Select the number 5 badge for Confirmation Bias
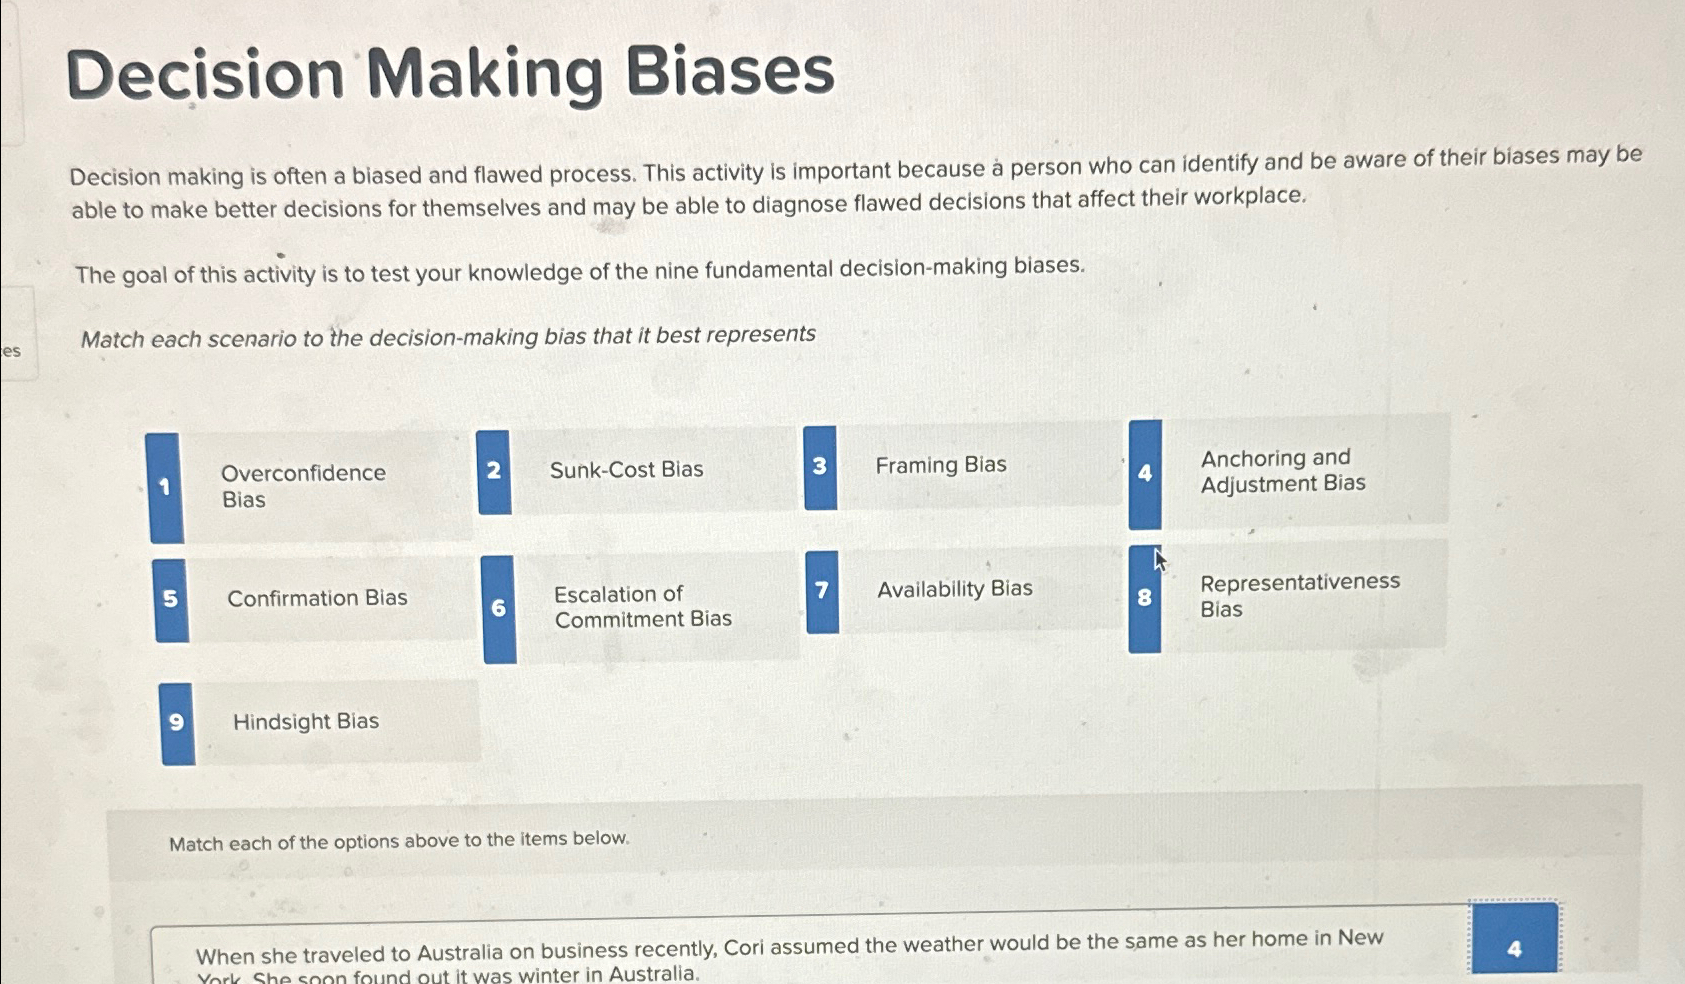The width and height of the screenshot is (1685, 984). 170,599
